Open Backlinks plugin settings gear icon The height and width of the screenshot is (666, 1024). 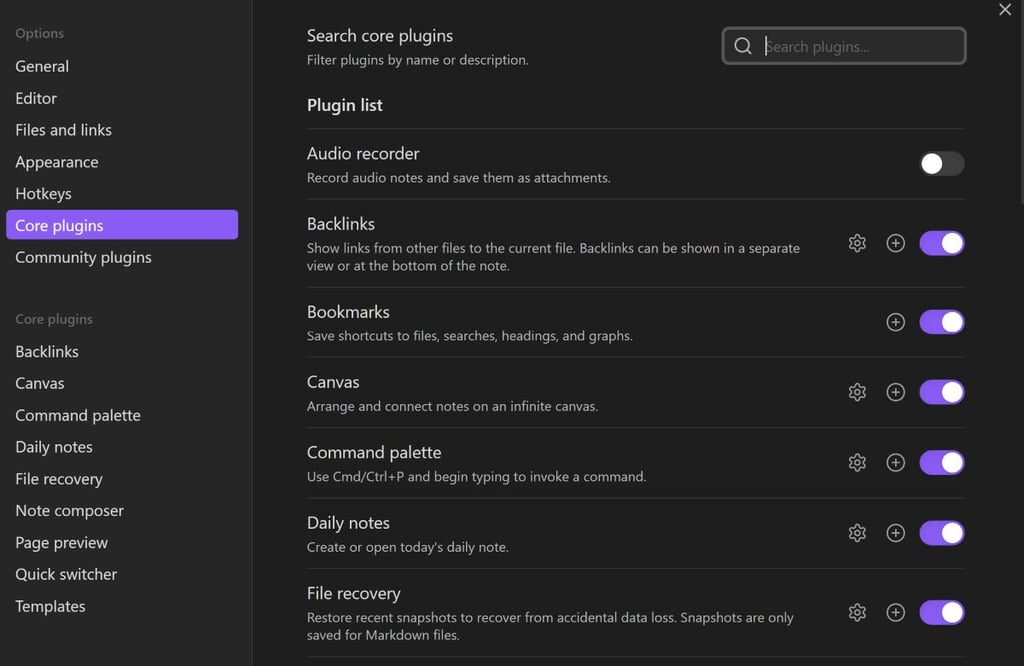(857, 243)
